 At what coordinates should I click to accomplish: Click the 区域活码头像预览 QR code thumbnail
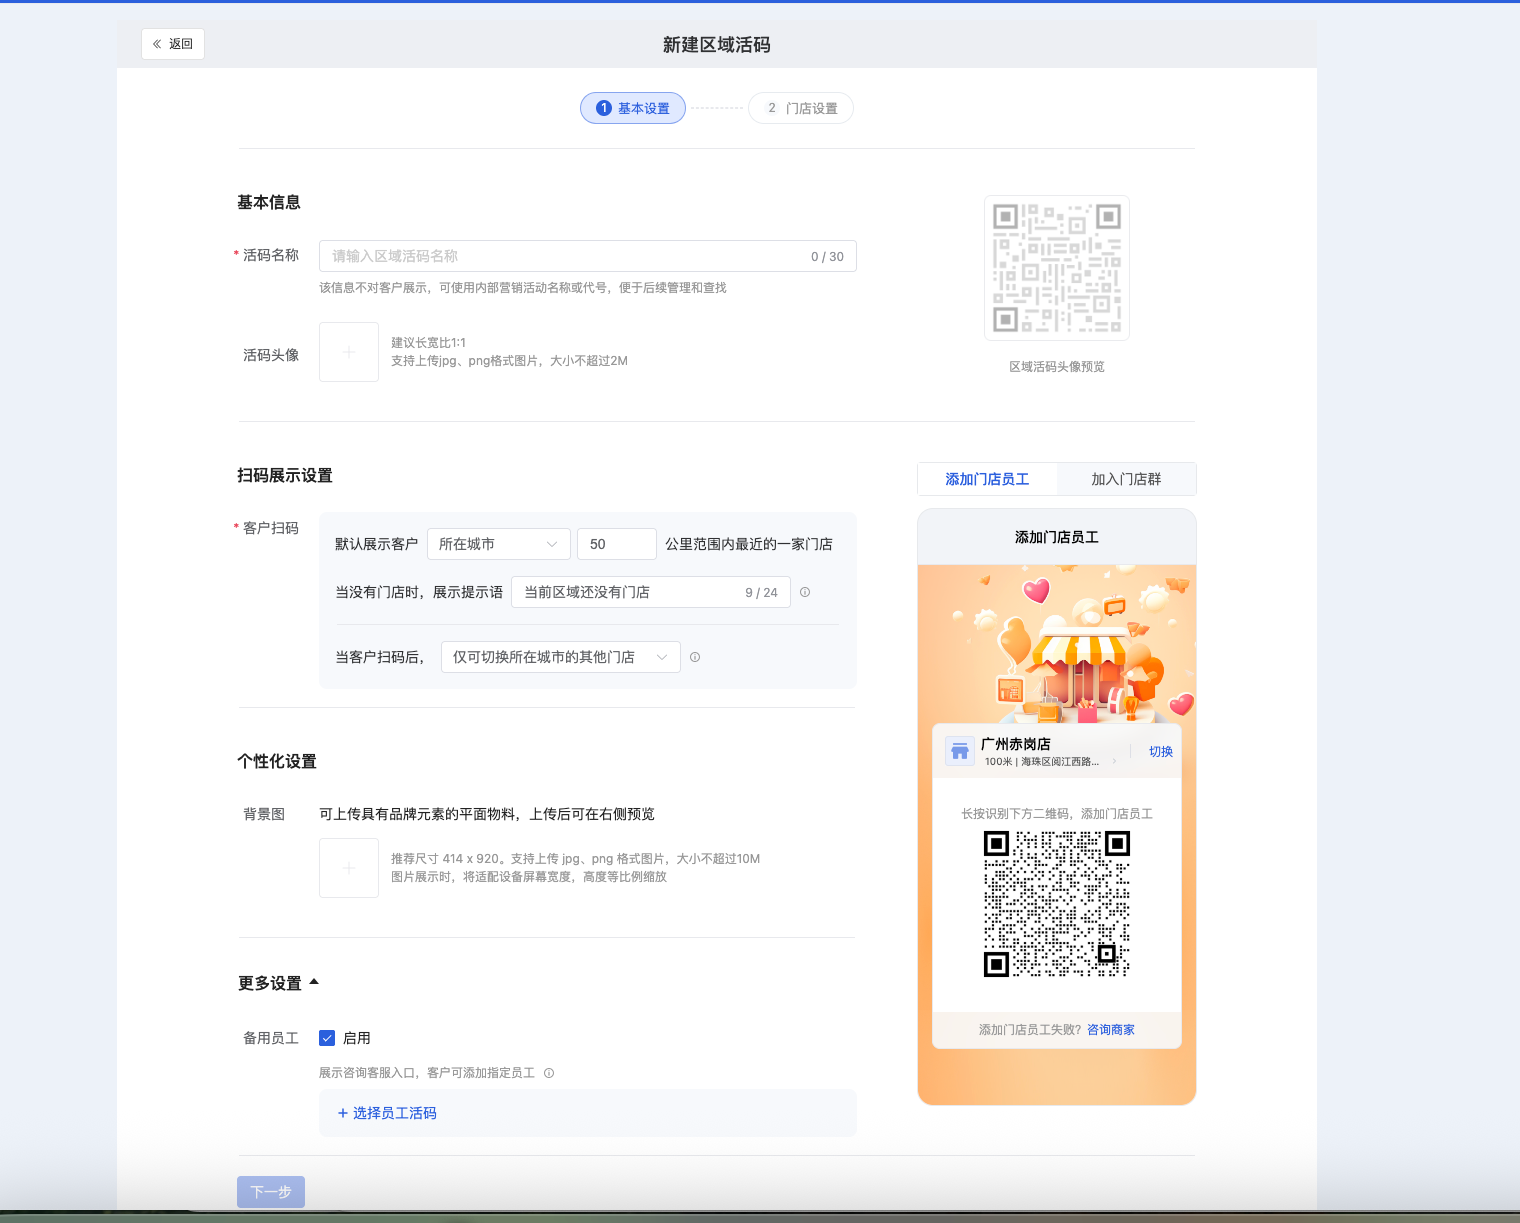(x=1057, y=268)
